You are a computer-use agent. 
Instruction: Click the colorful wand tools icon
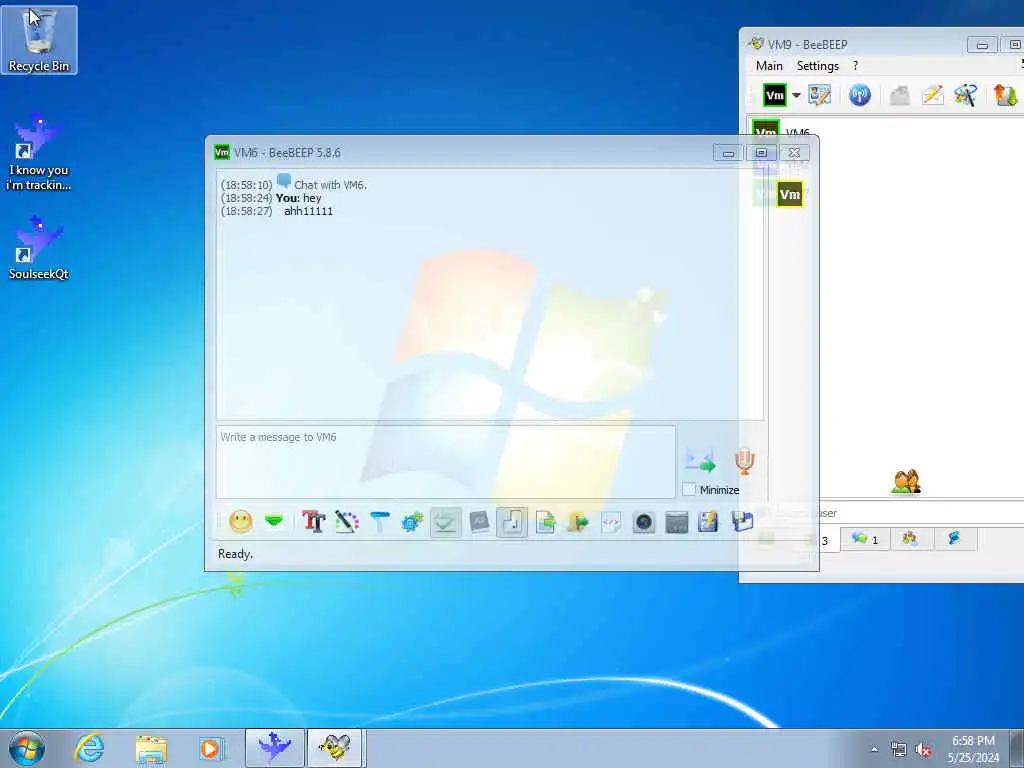965,95
